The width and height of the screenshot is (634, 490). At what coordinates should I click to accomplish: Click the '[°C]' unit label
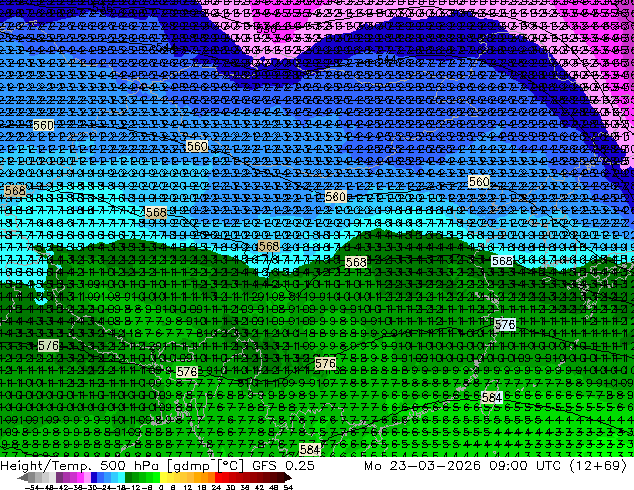point(230,466)
